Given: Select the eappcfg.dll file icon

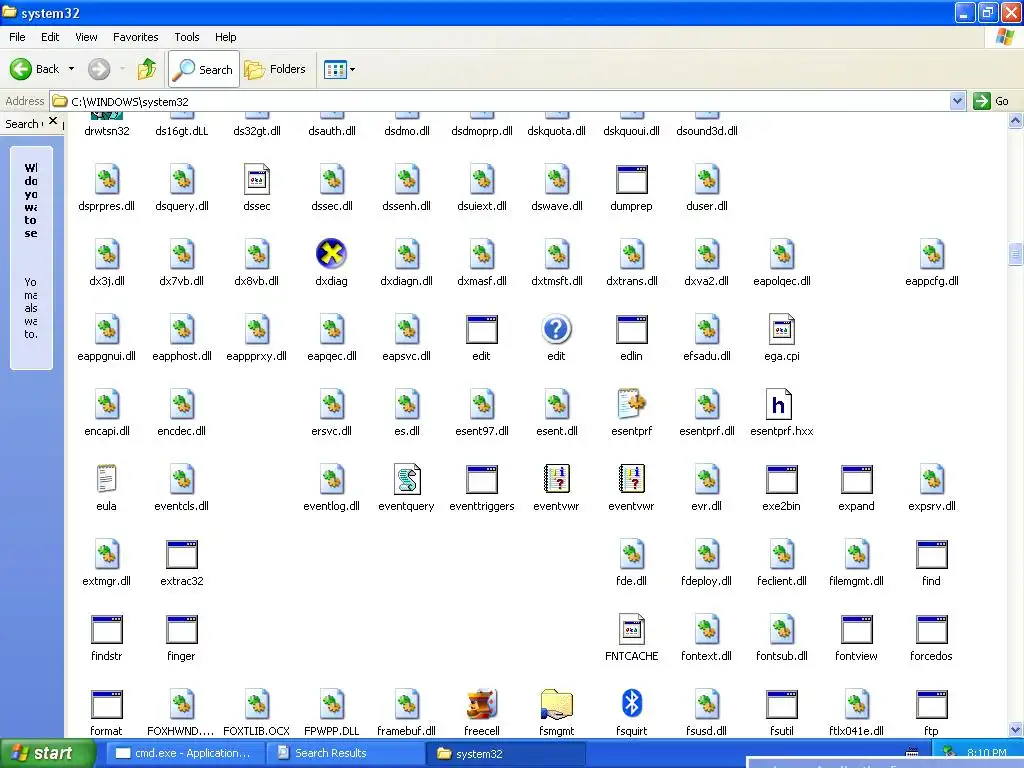Looking at the screenshot, I should [931, 254].
